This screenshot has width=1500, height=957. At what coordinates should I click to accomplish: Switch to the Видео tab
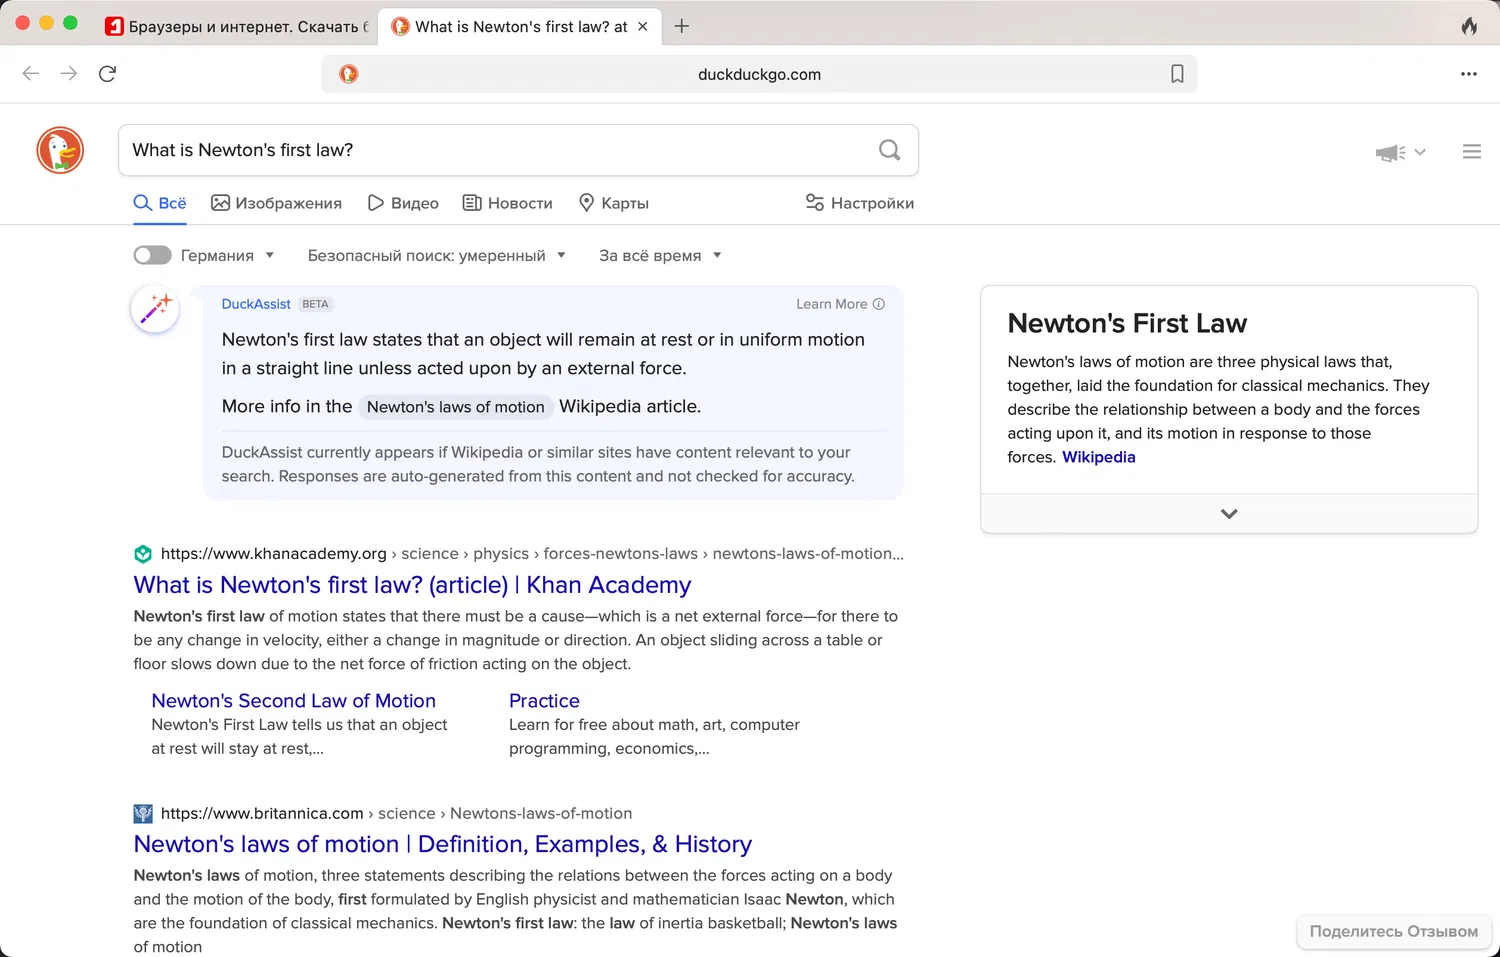click(403, 203)
